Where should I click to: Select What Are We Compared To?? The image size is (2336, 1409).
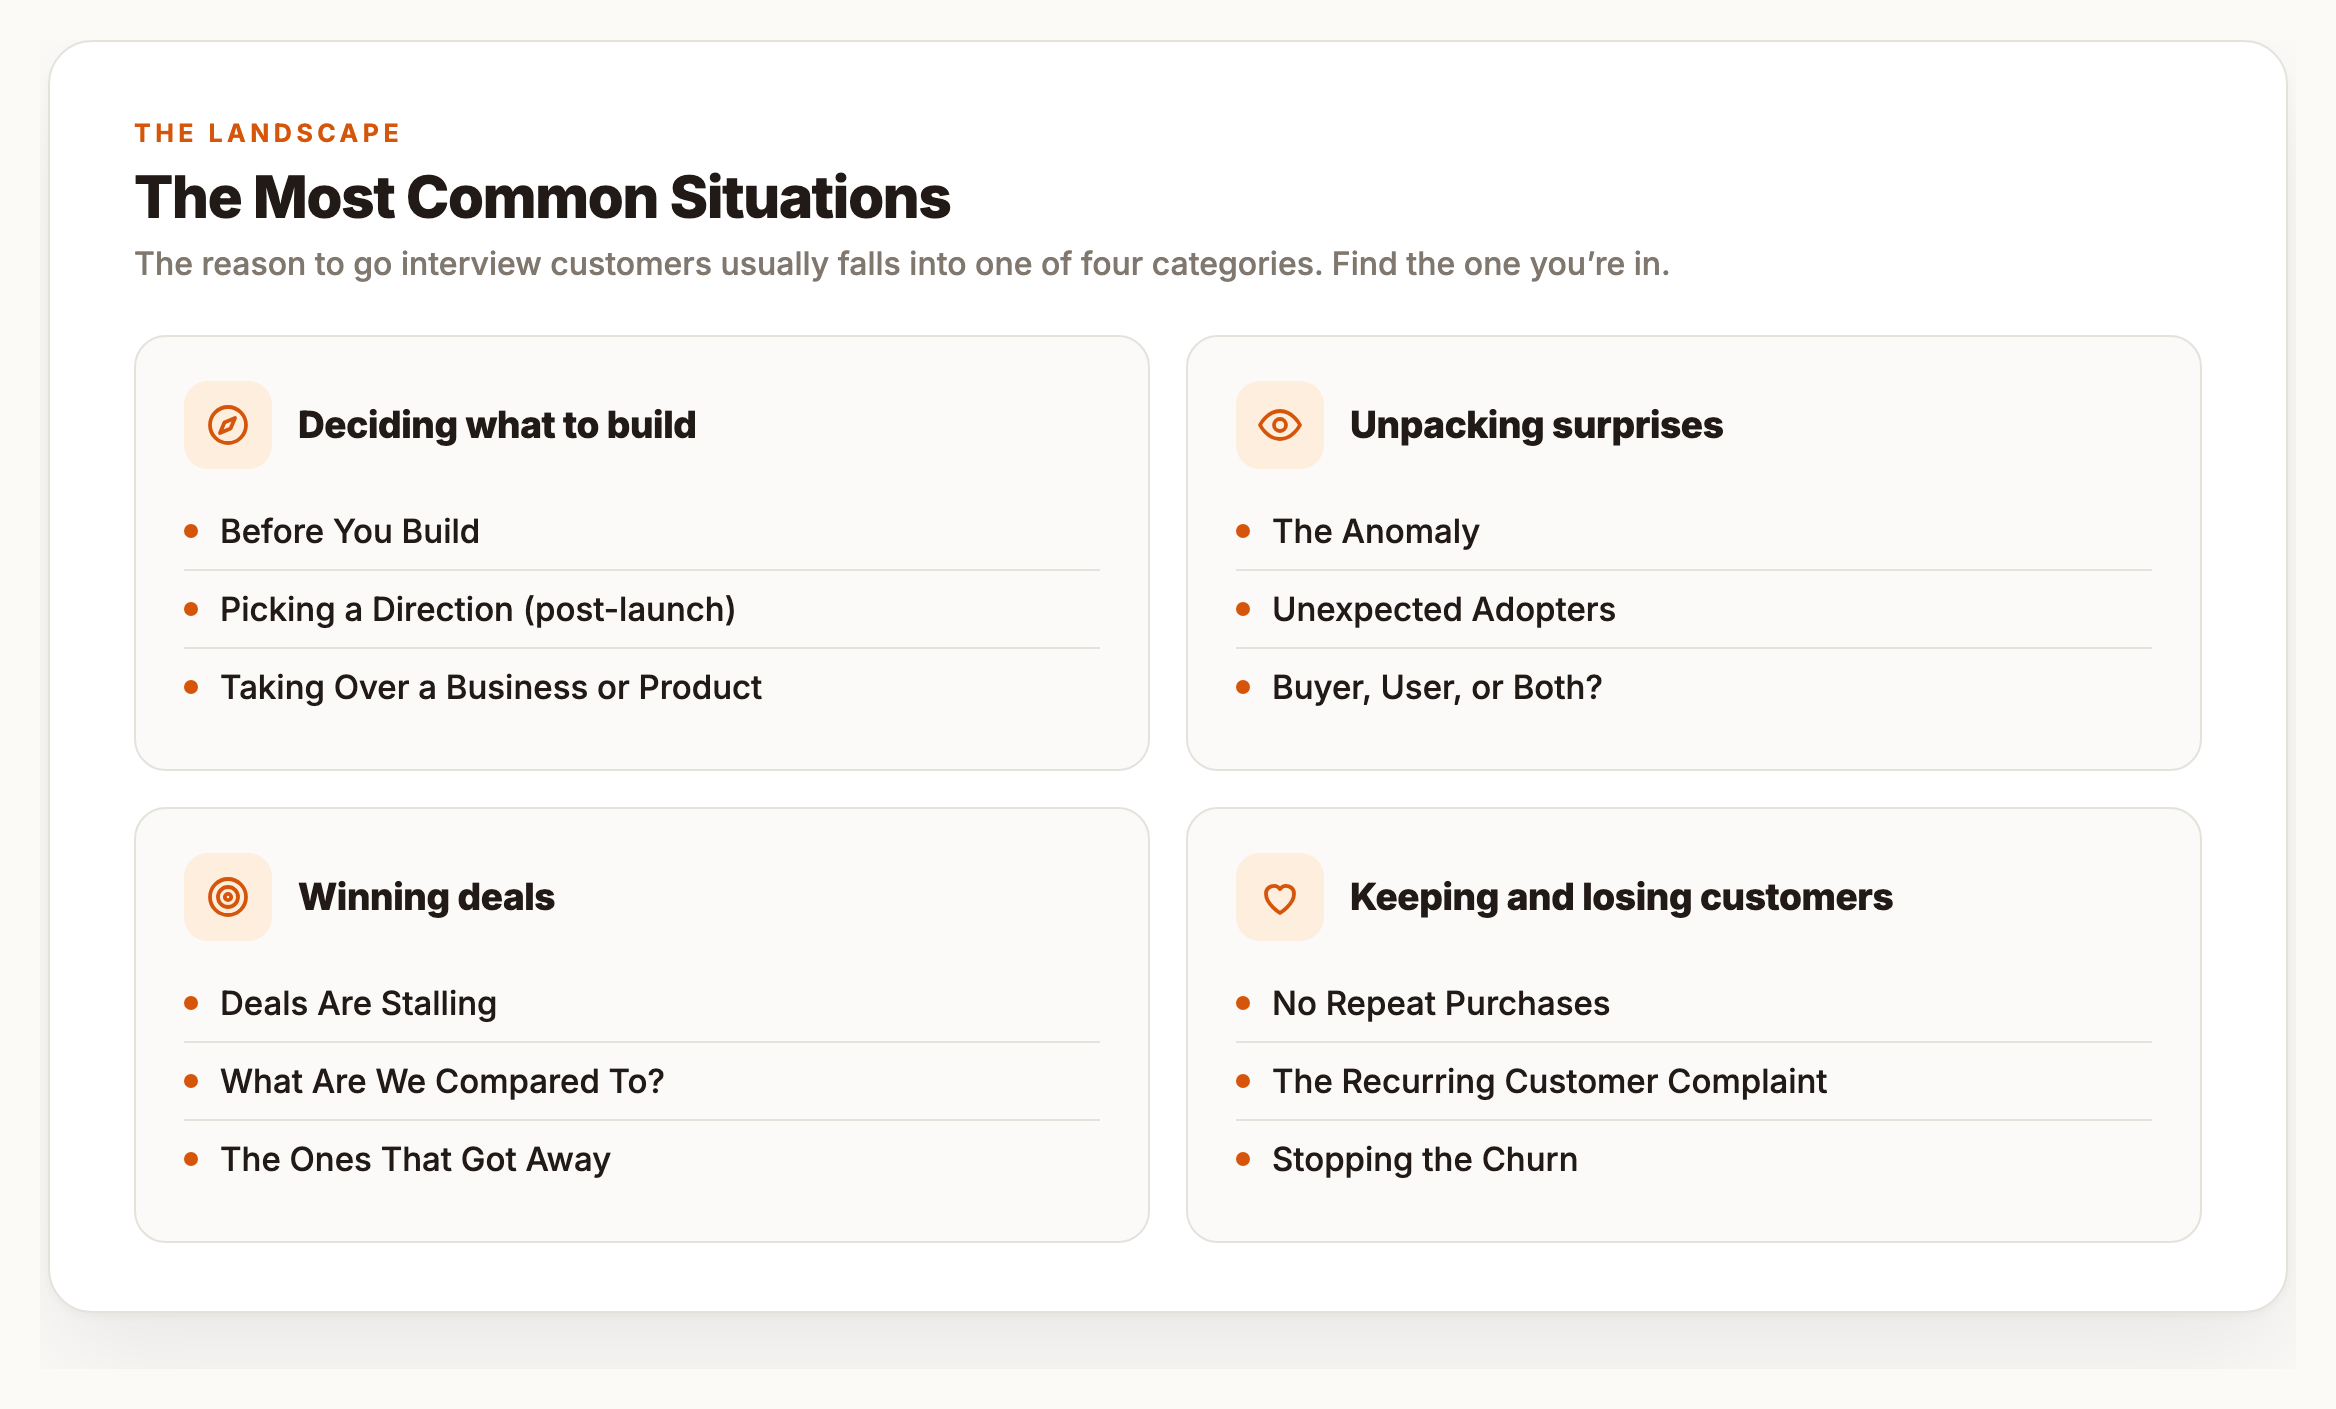tap(642, 1081)
